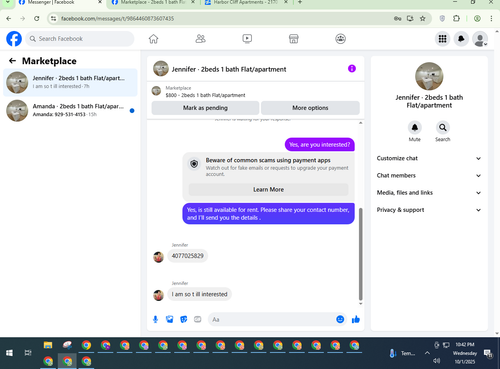Image resolution: width=500 pixels, height=369 pixels.
Task: Open the Windows notification center icon
Action: pyautogui.click(x=489, y=353)
